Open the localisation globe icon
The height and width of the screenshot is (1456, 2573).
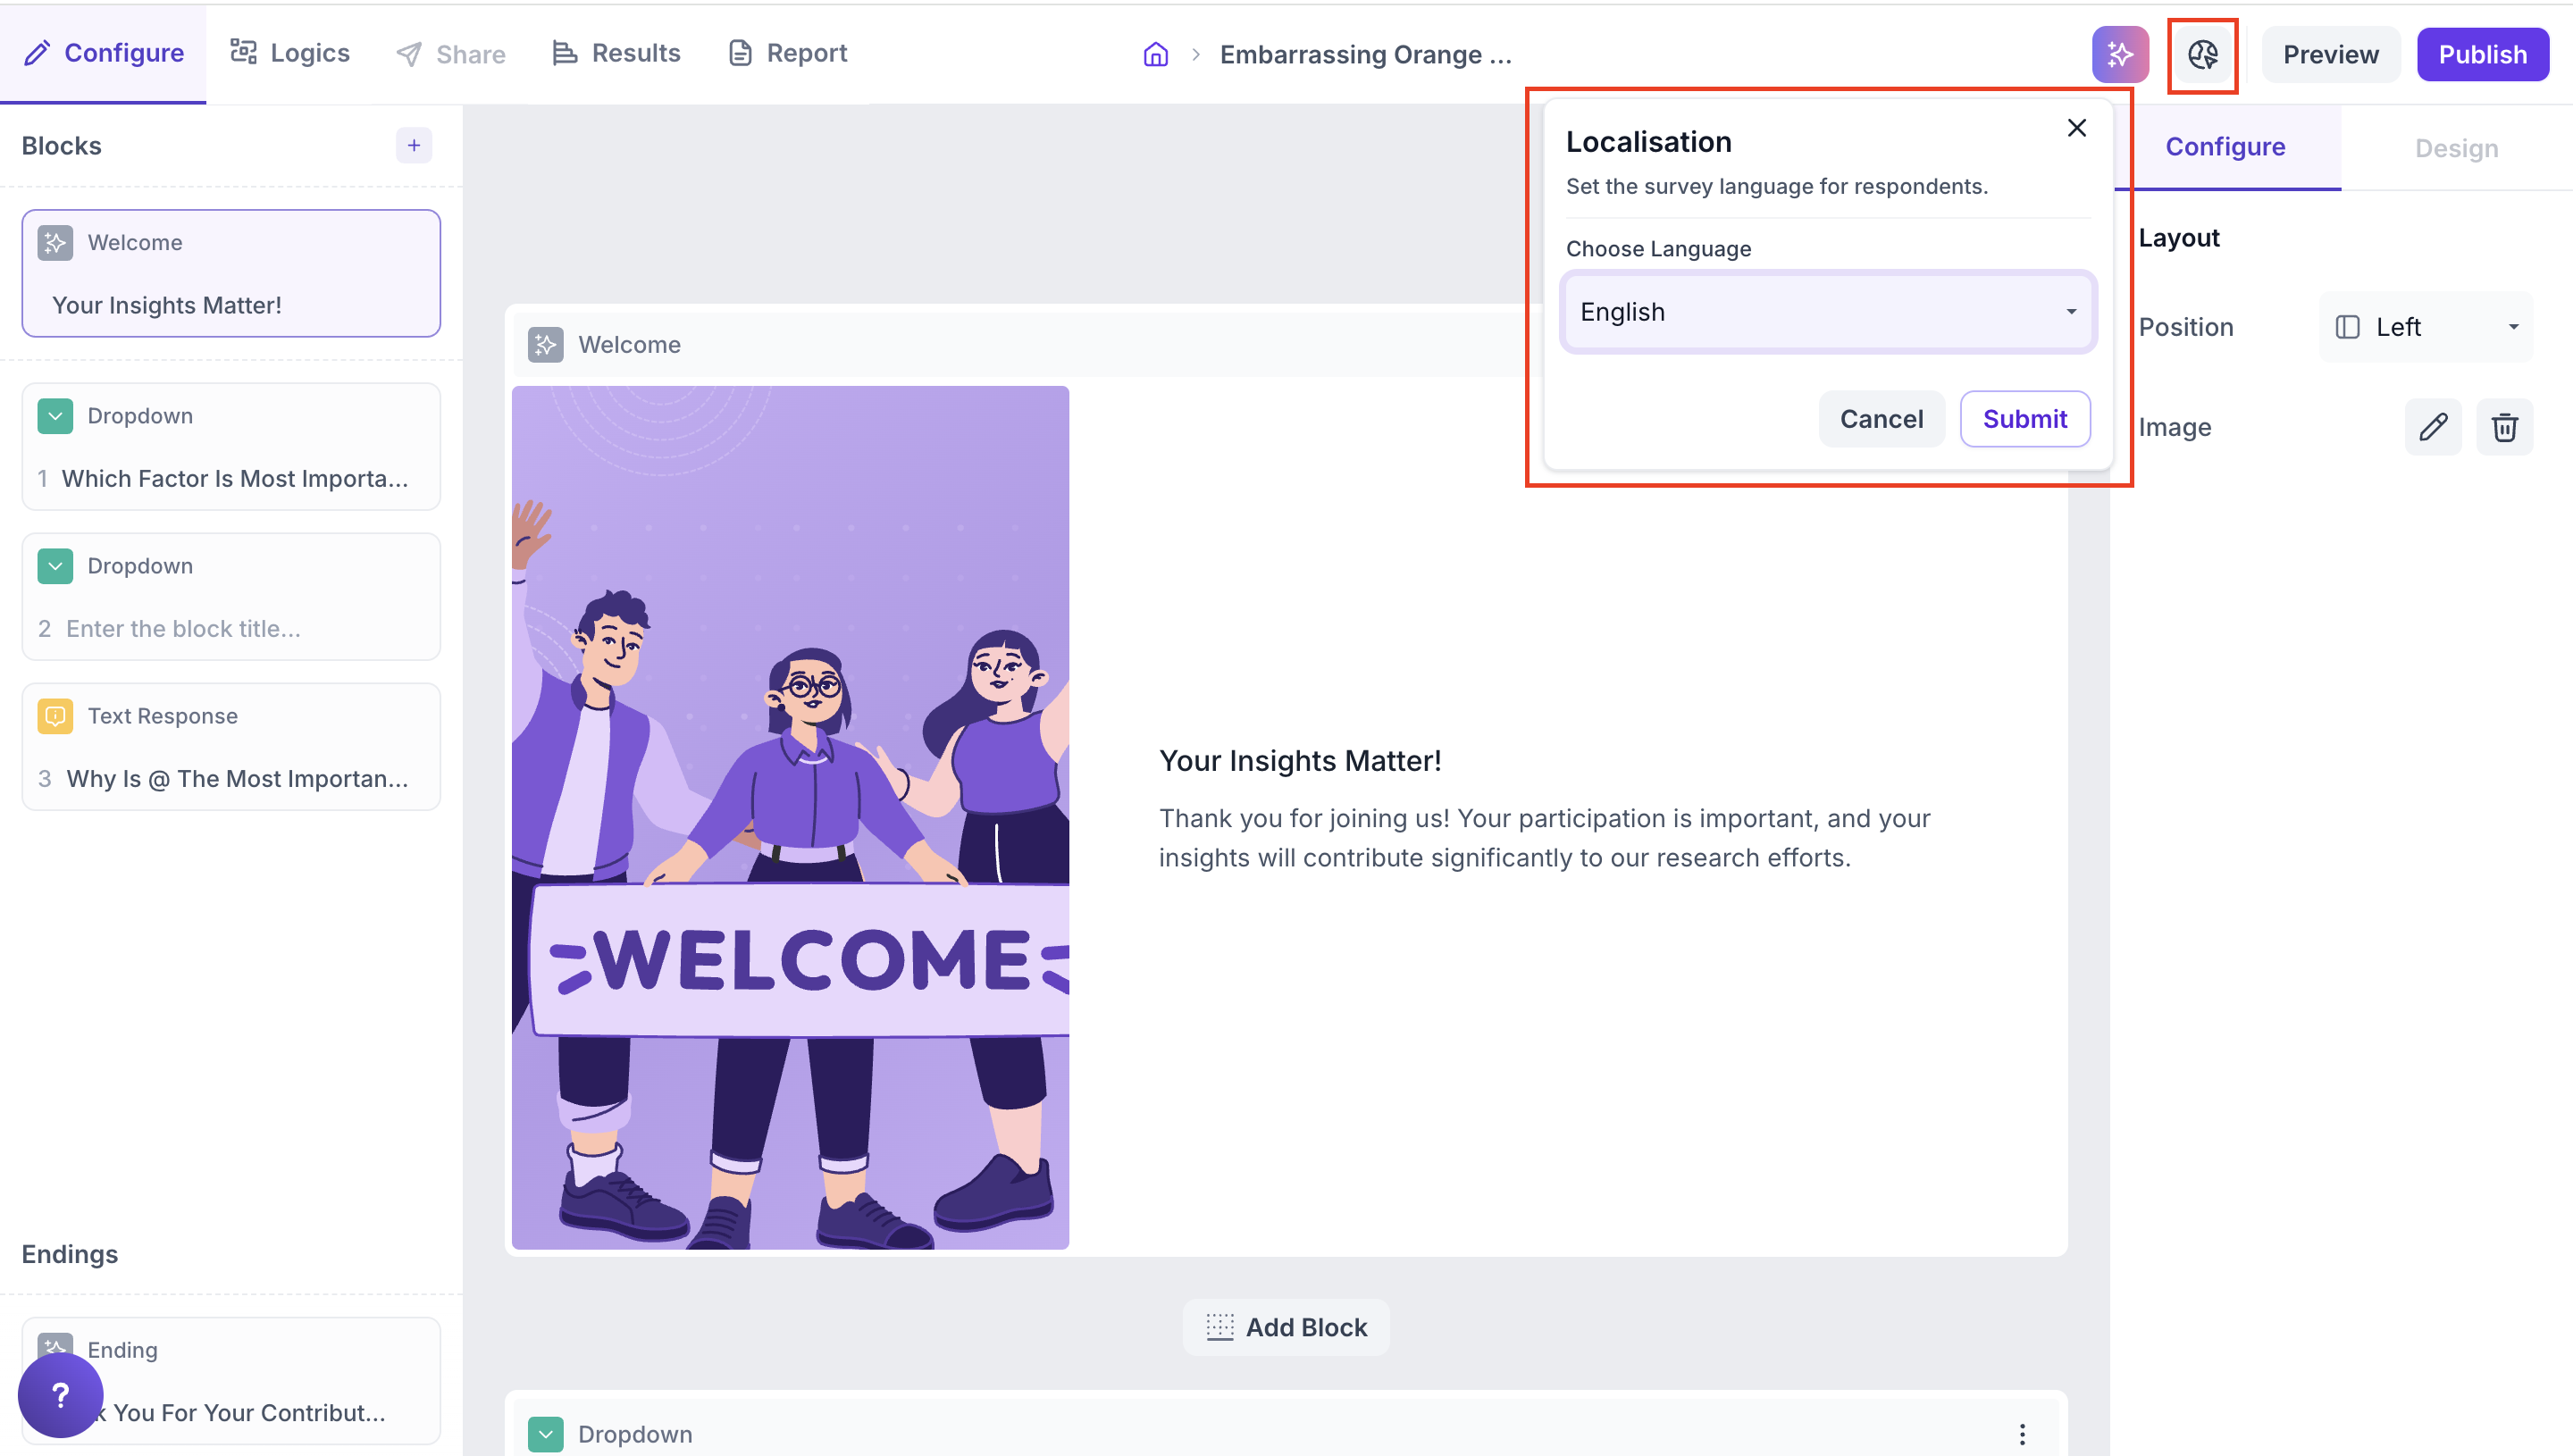pos(2202,55)
